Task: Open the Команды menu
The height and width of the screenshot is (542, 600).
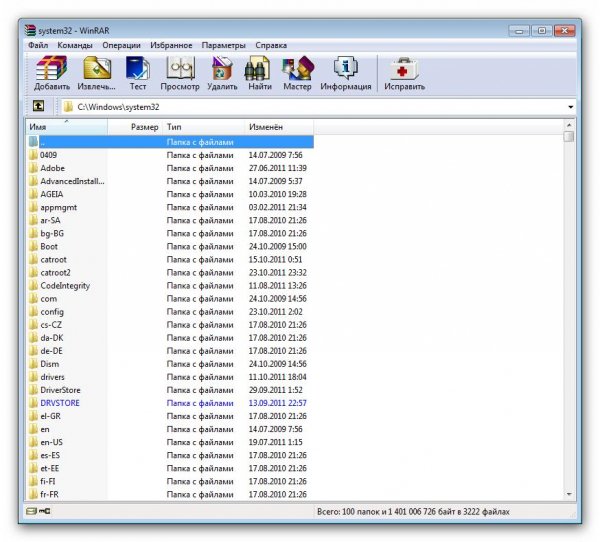Action: tap(75, 45)
